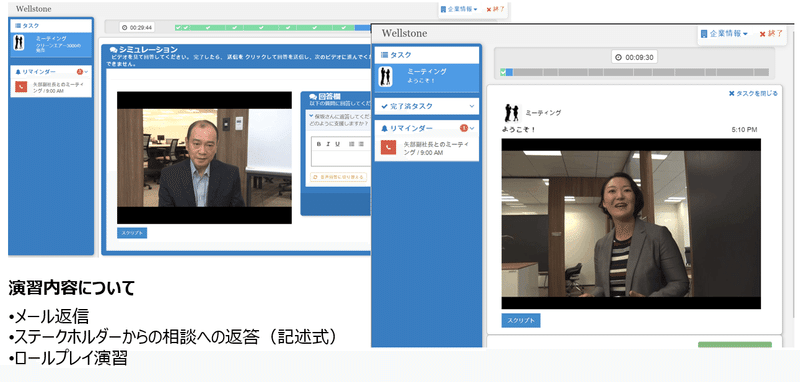The image size is (800, 382).
Task: Click the Wellstone logo in the rear window
Action: 33,9
